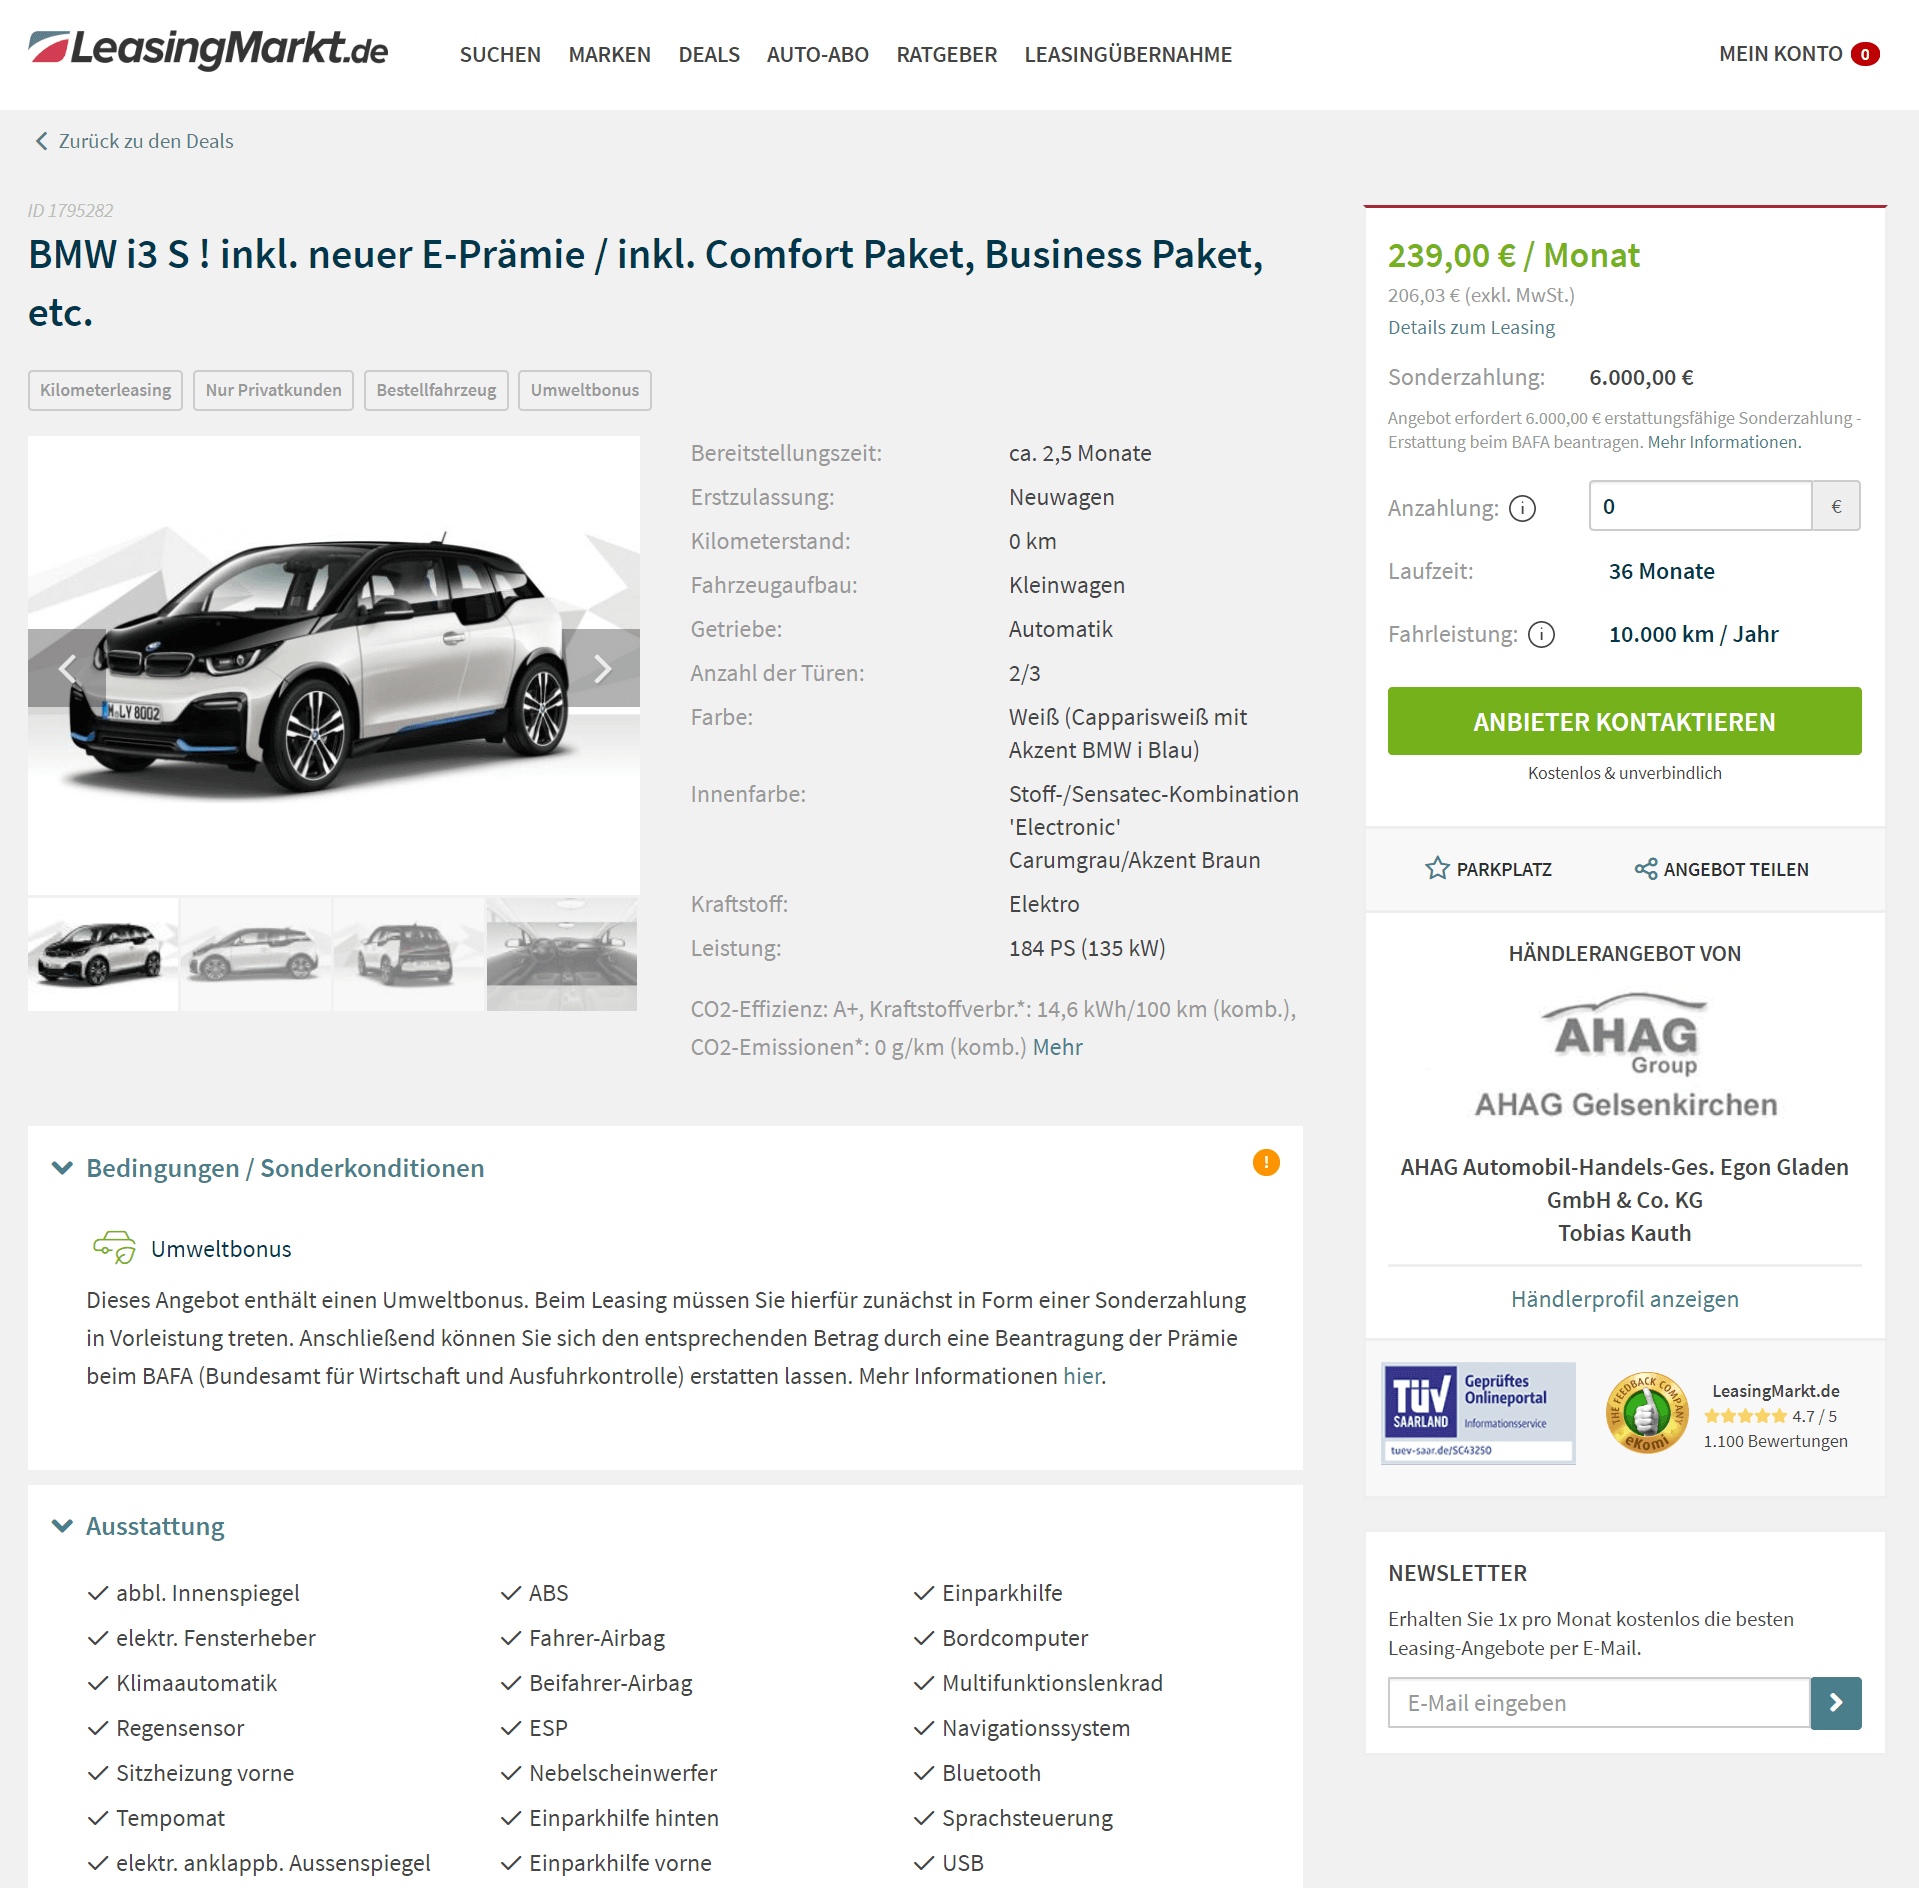Screen dimensions: 1919x1888
Task: Open the LEASINGÜBERNAHME menu item
Action: (1128, 55)
